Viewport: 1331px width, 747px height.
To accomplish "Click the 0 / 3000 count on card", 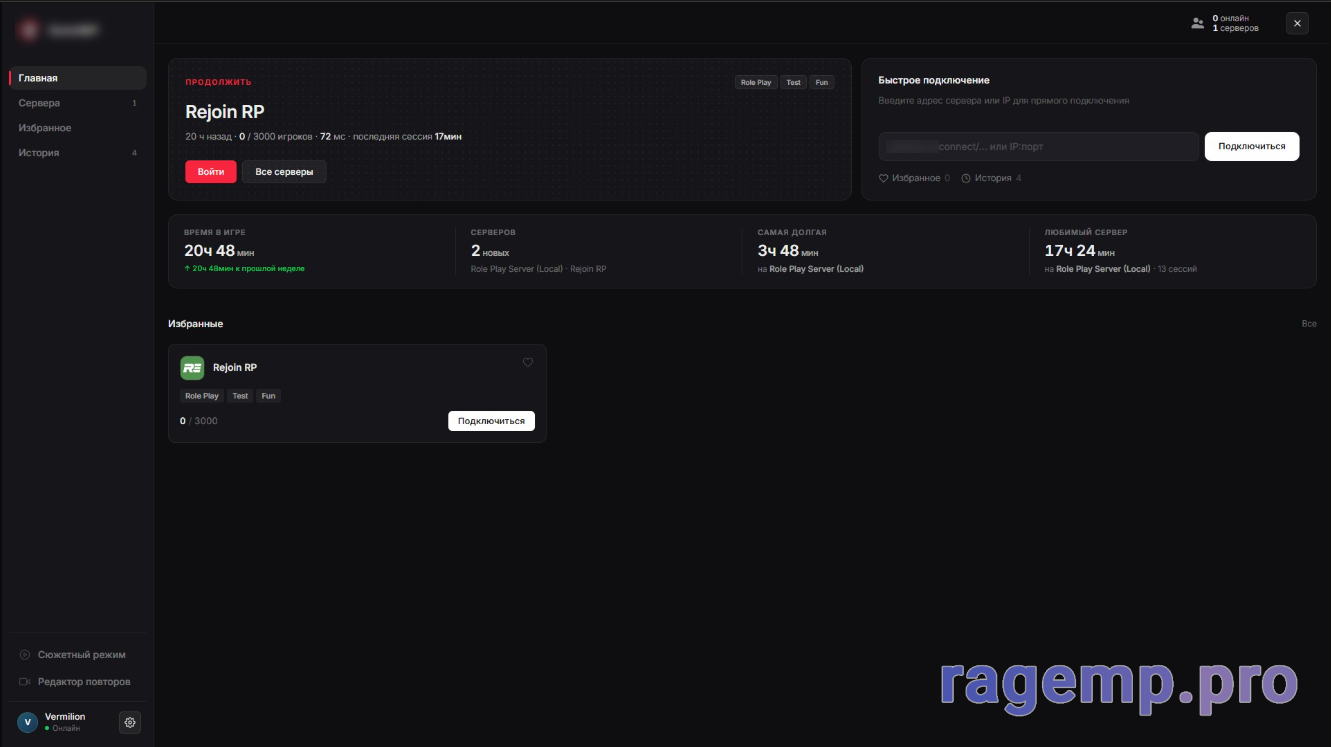I will (199, 421).
